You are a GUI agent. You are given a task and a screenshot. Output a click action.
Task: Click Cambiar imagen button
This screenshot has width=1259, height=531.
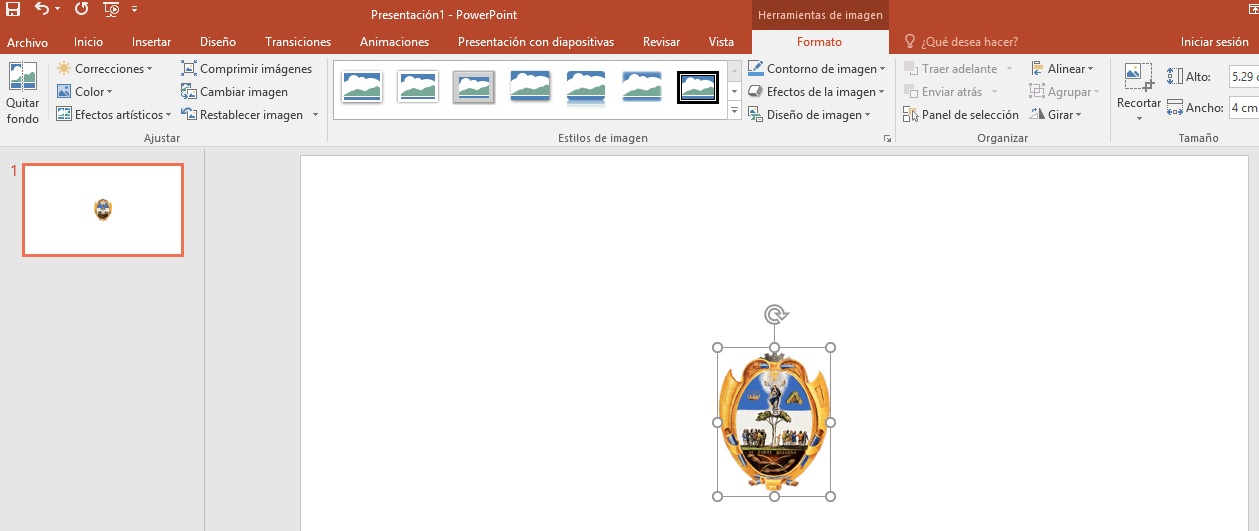tap(234, 92)
